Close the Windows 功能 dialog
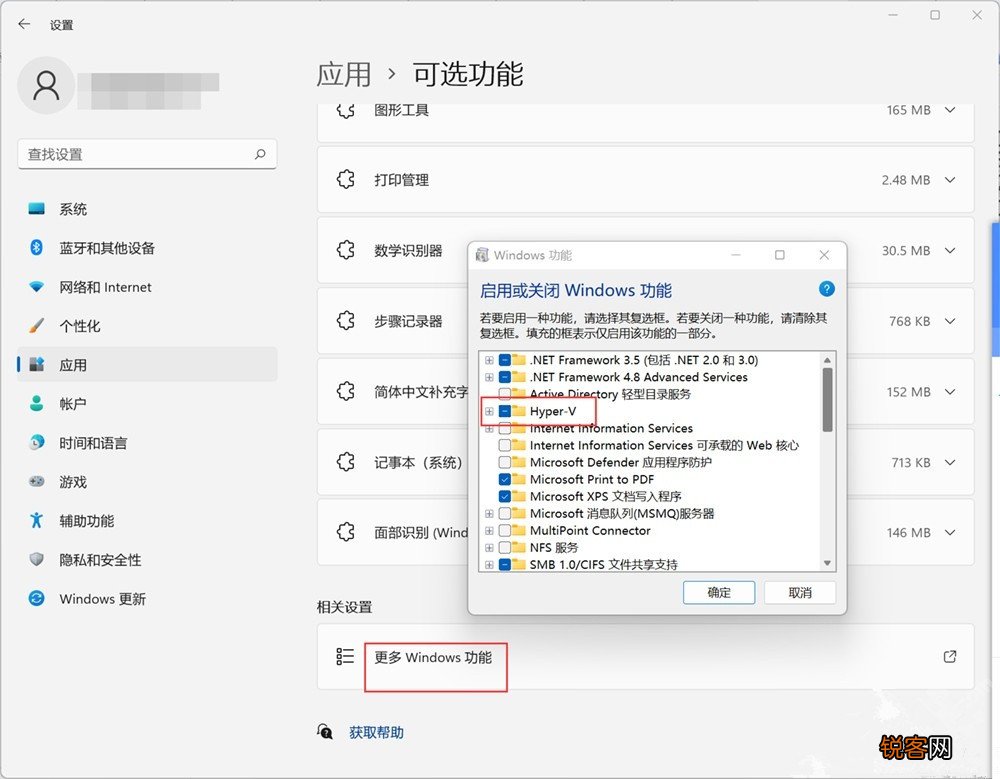This screenshot has width=1000, height=779. click(824, 255)
